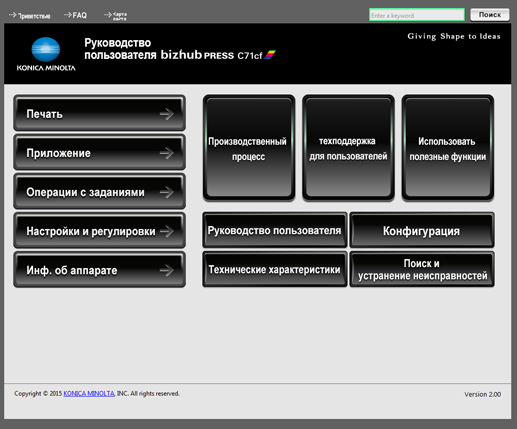The image size is (517, 429).
Task: Open Операции с заданиями section
Action: [99, 191]
